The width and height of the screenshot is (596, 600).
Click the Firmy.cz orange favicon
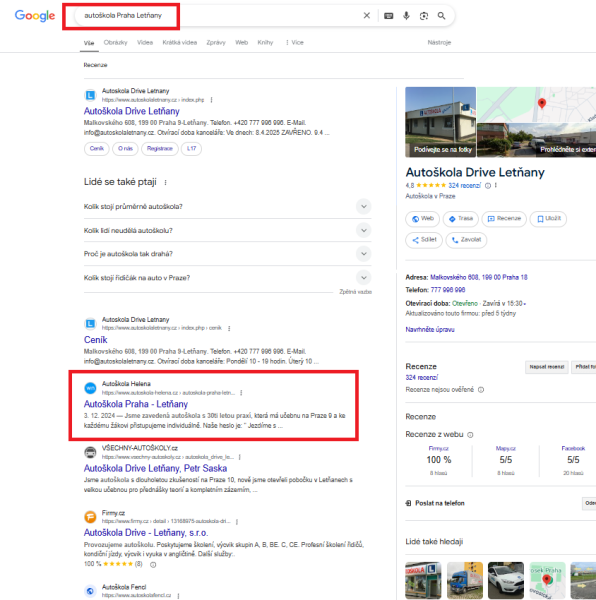90,517
